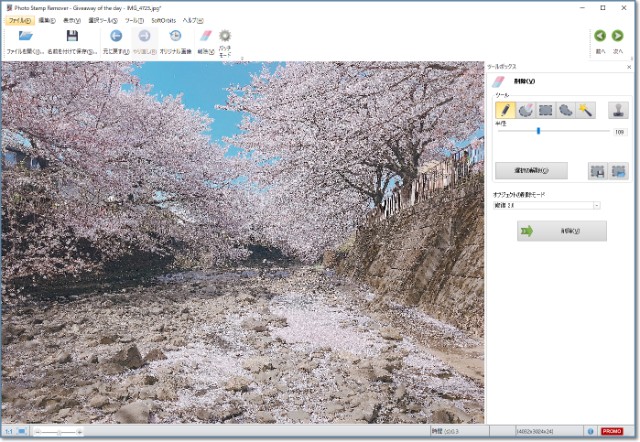The width and height of the screenshot is (640, 442).
Task: Open the SoftOrbits menu
Action: pos(163,20)
